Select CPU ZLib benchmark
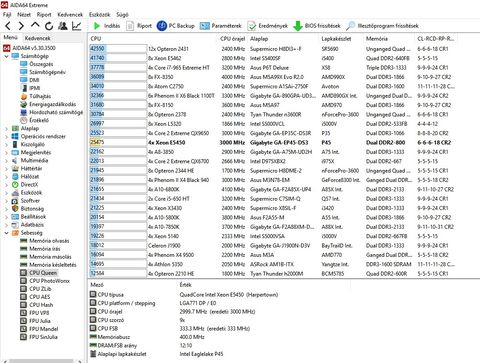 [x=36, y=289]
